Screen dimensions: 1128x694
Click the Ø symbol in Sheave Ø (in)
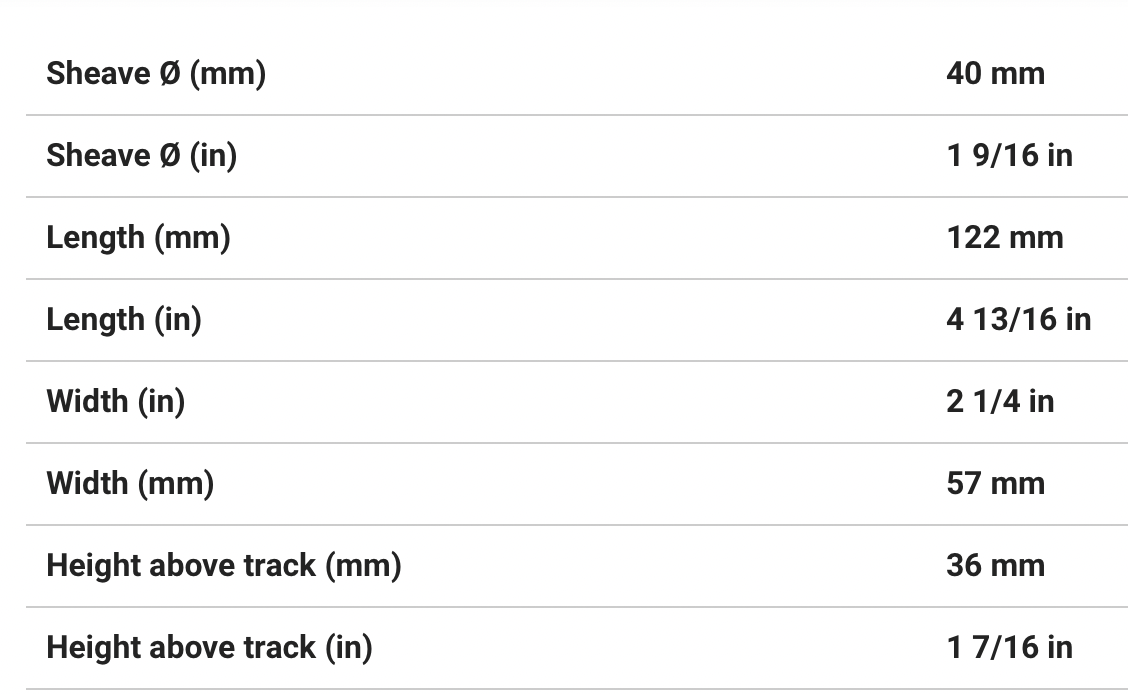169,156
